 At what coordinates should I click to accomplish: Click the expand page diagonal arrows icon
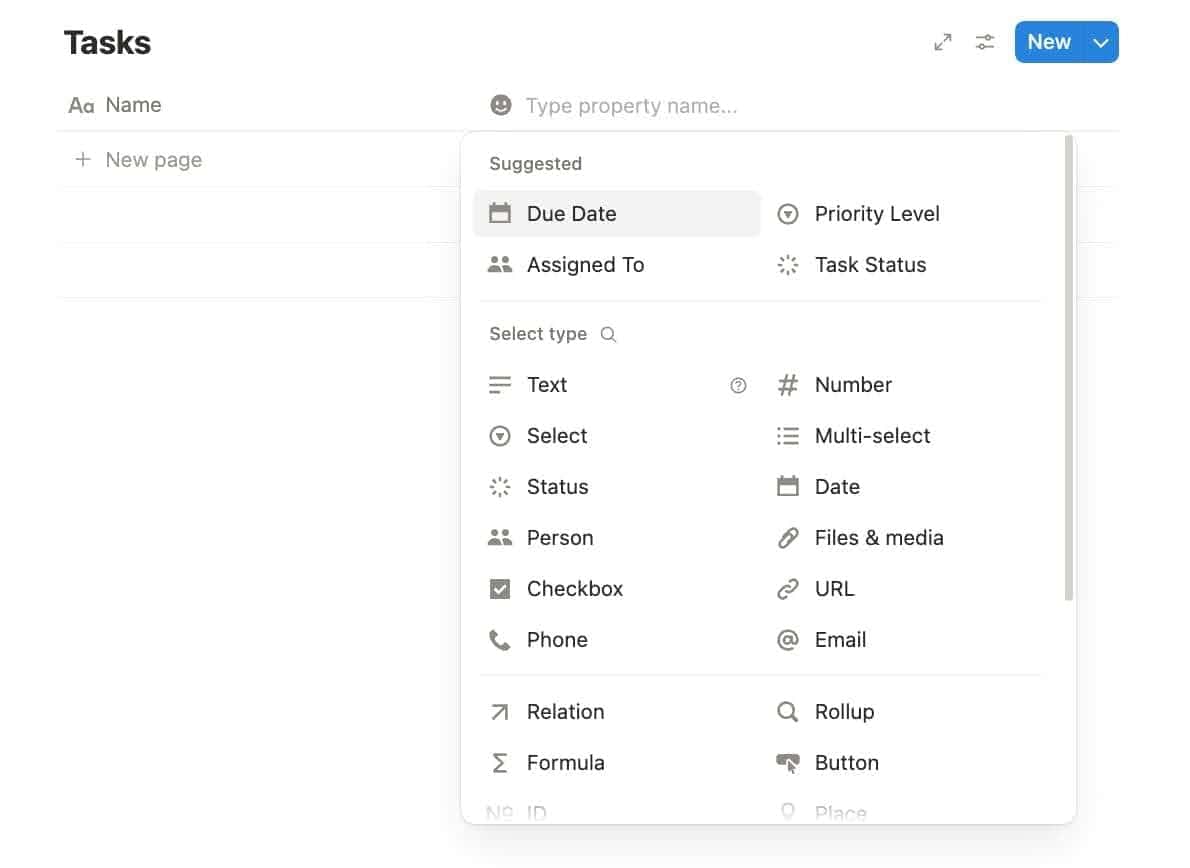942,42
